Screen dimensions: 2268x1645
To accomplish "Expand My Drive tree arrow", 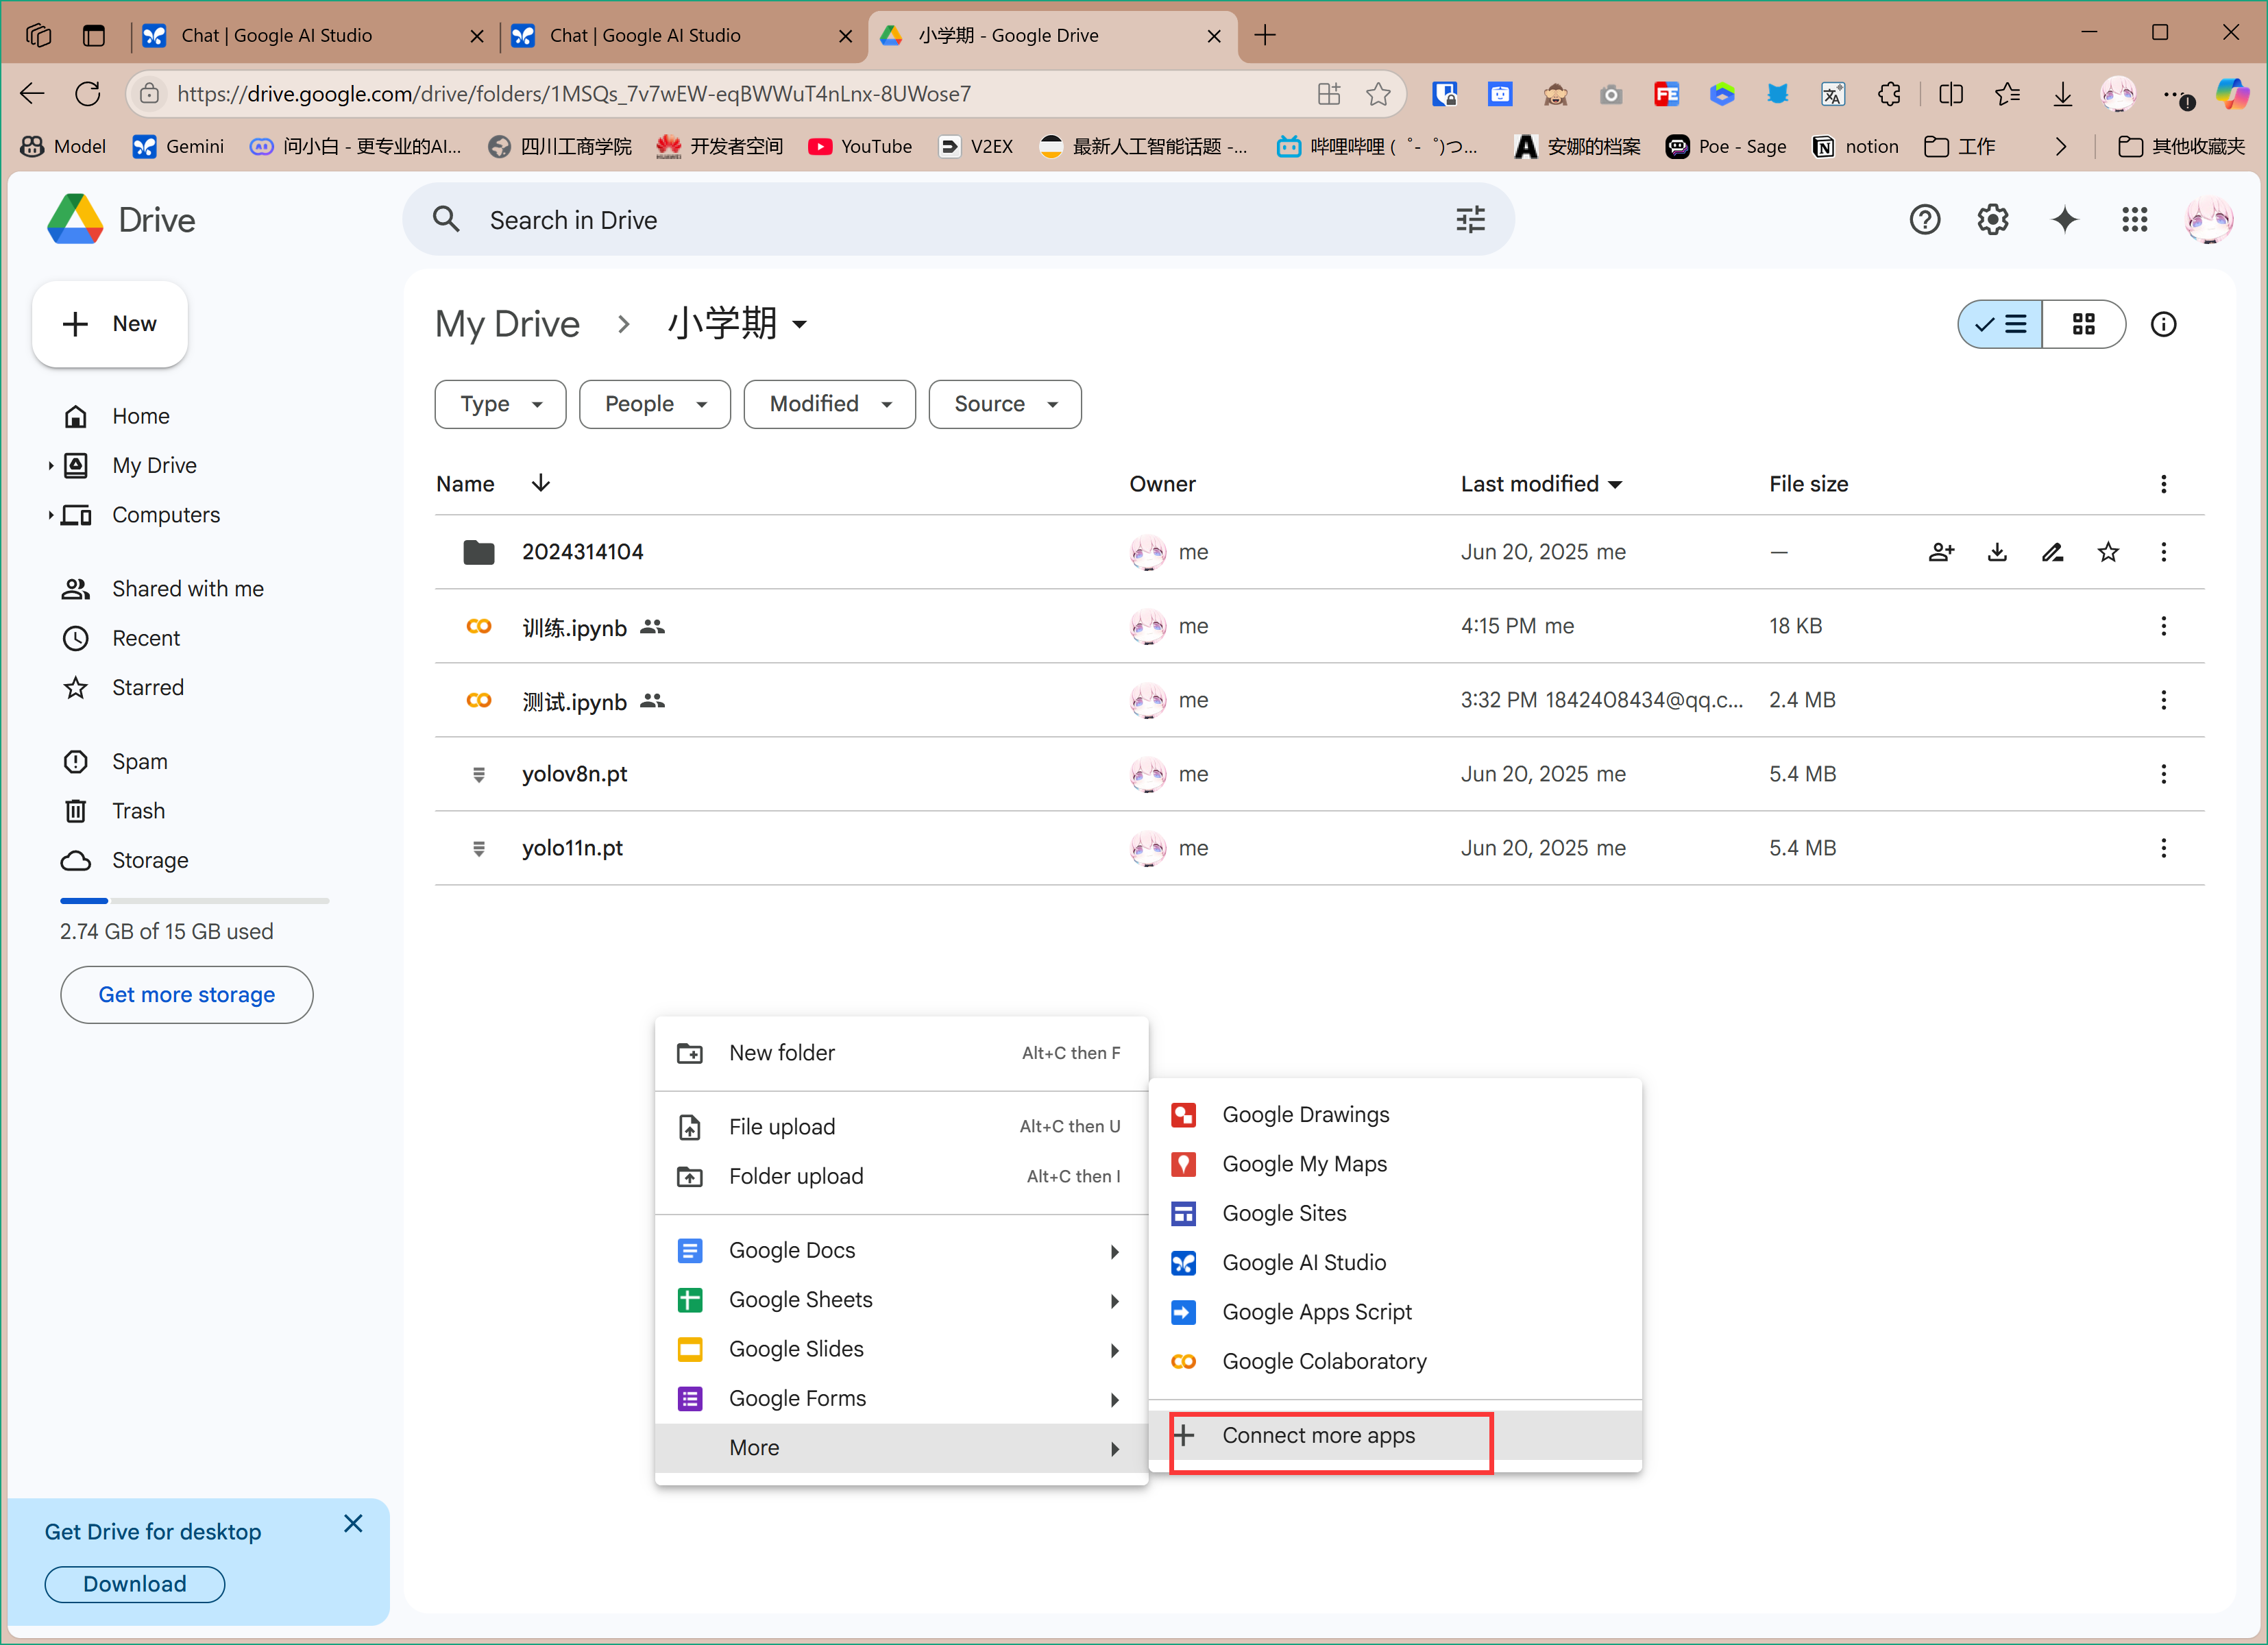I will 50,465.
